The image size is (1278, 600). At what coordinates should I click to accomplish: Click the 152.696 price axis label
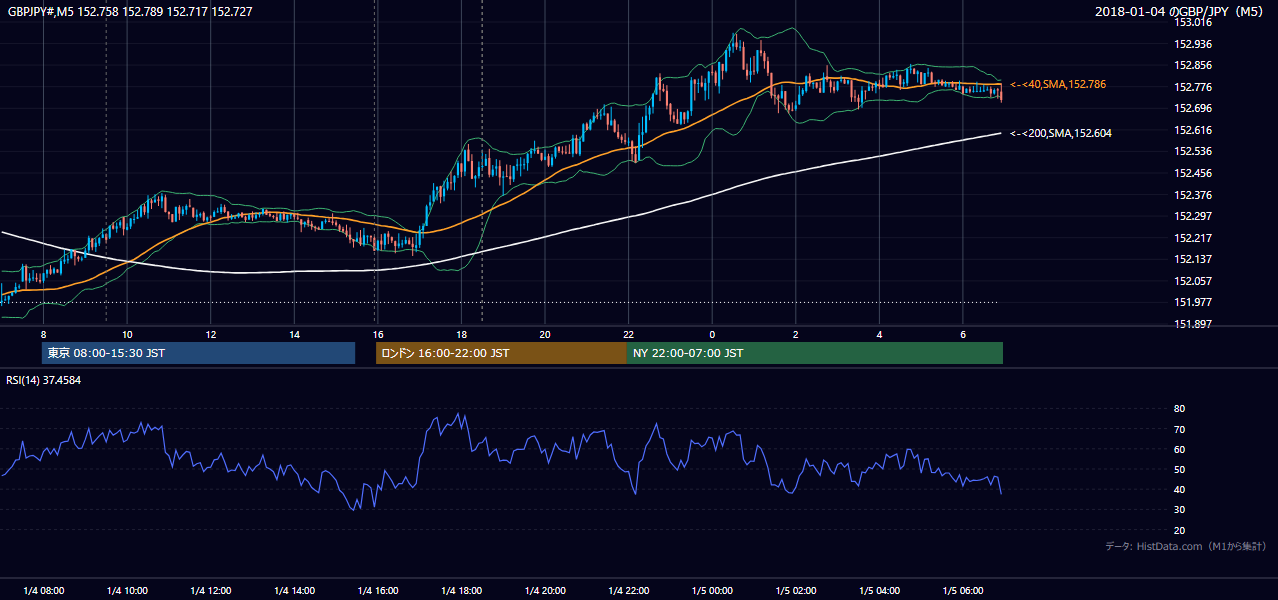[1194, 108]
